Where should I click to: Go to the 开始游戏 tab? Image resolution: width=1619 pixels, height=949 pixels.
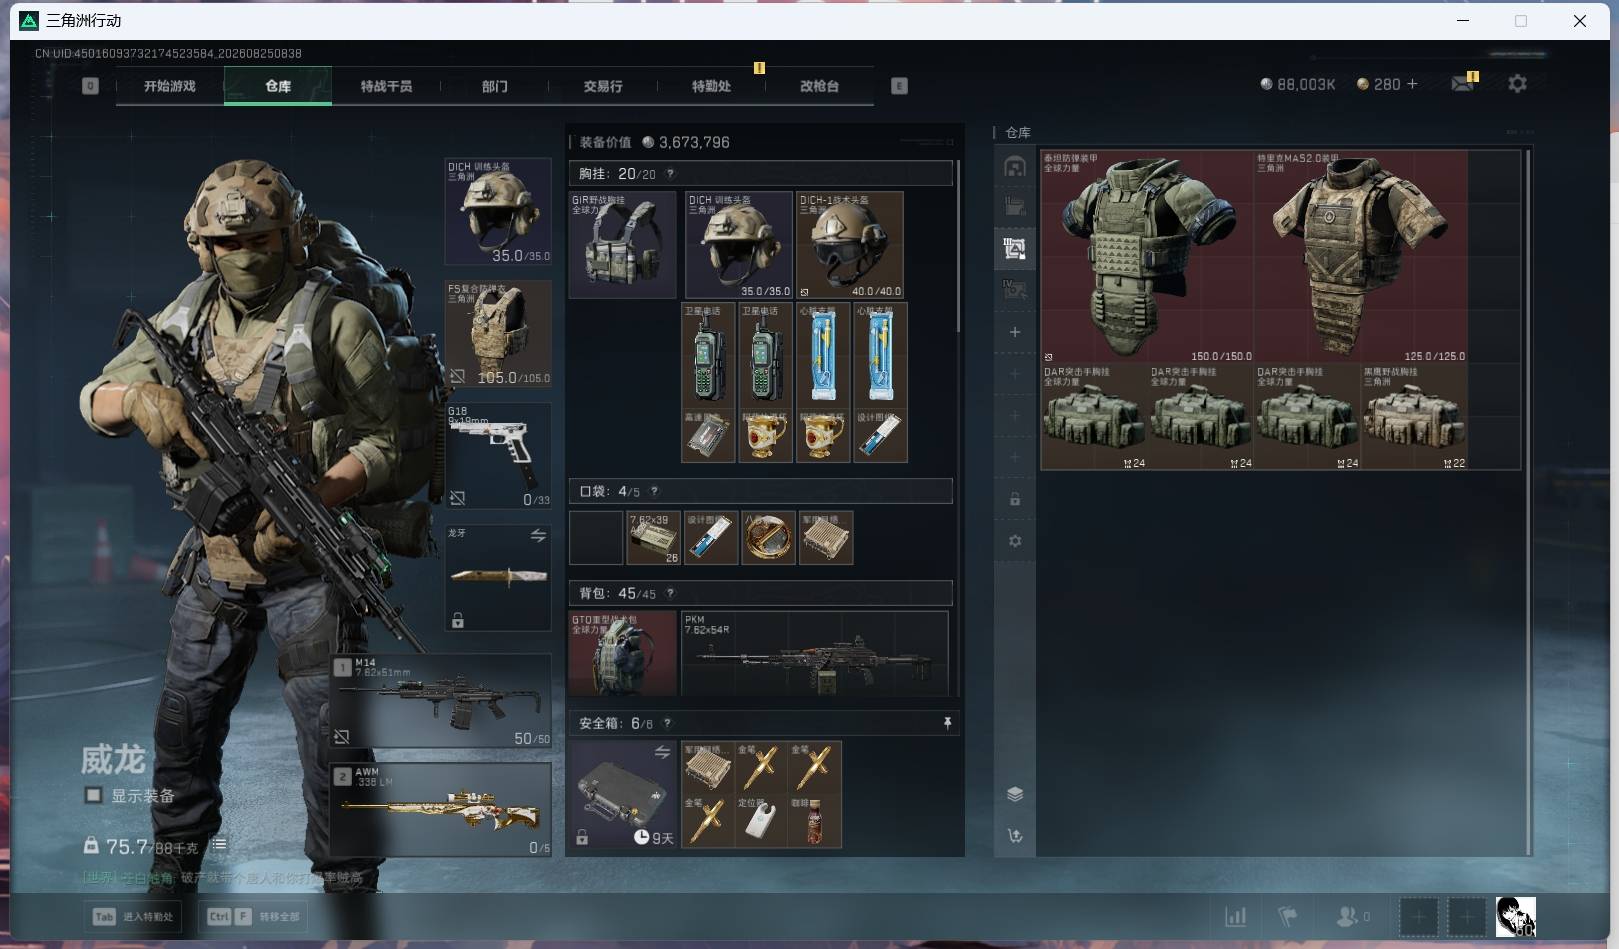(x=170, y=86)
